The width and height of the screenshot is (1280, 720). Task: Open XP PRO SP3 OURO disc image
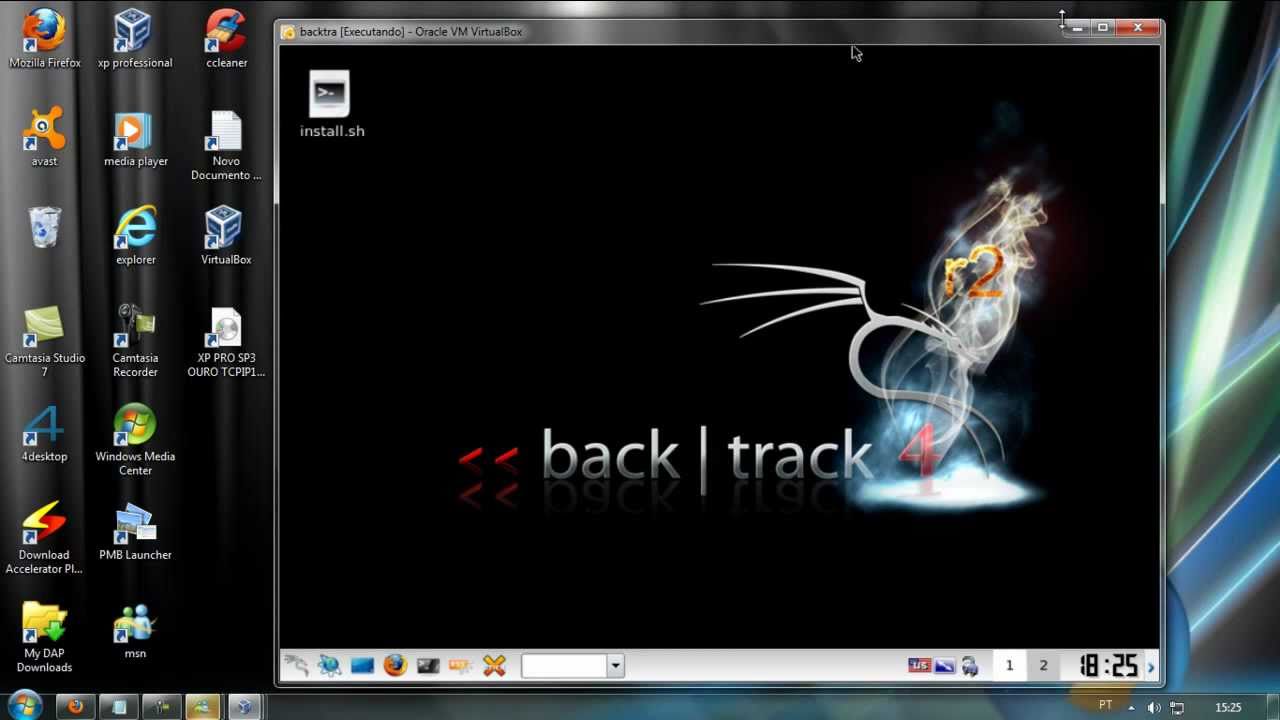click(226, 342)
